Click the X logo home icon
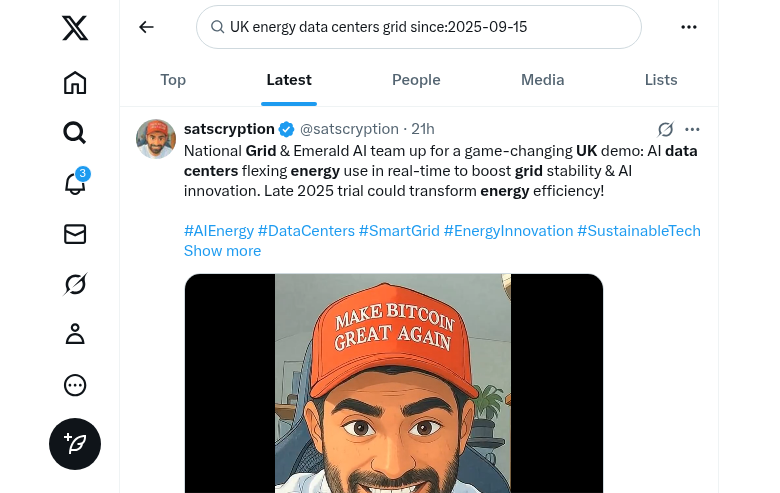The image size is (780, 493). [x=75, y=28]
